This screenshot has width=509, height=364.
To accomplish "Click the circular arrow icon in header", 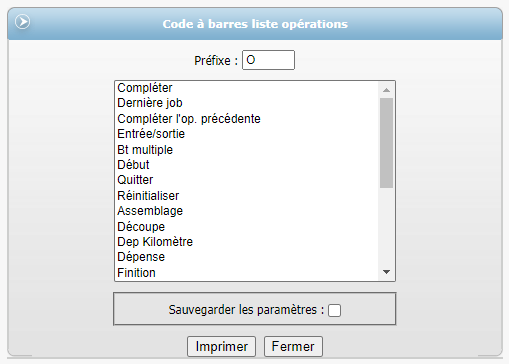I will [x=22, y=22].
